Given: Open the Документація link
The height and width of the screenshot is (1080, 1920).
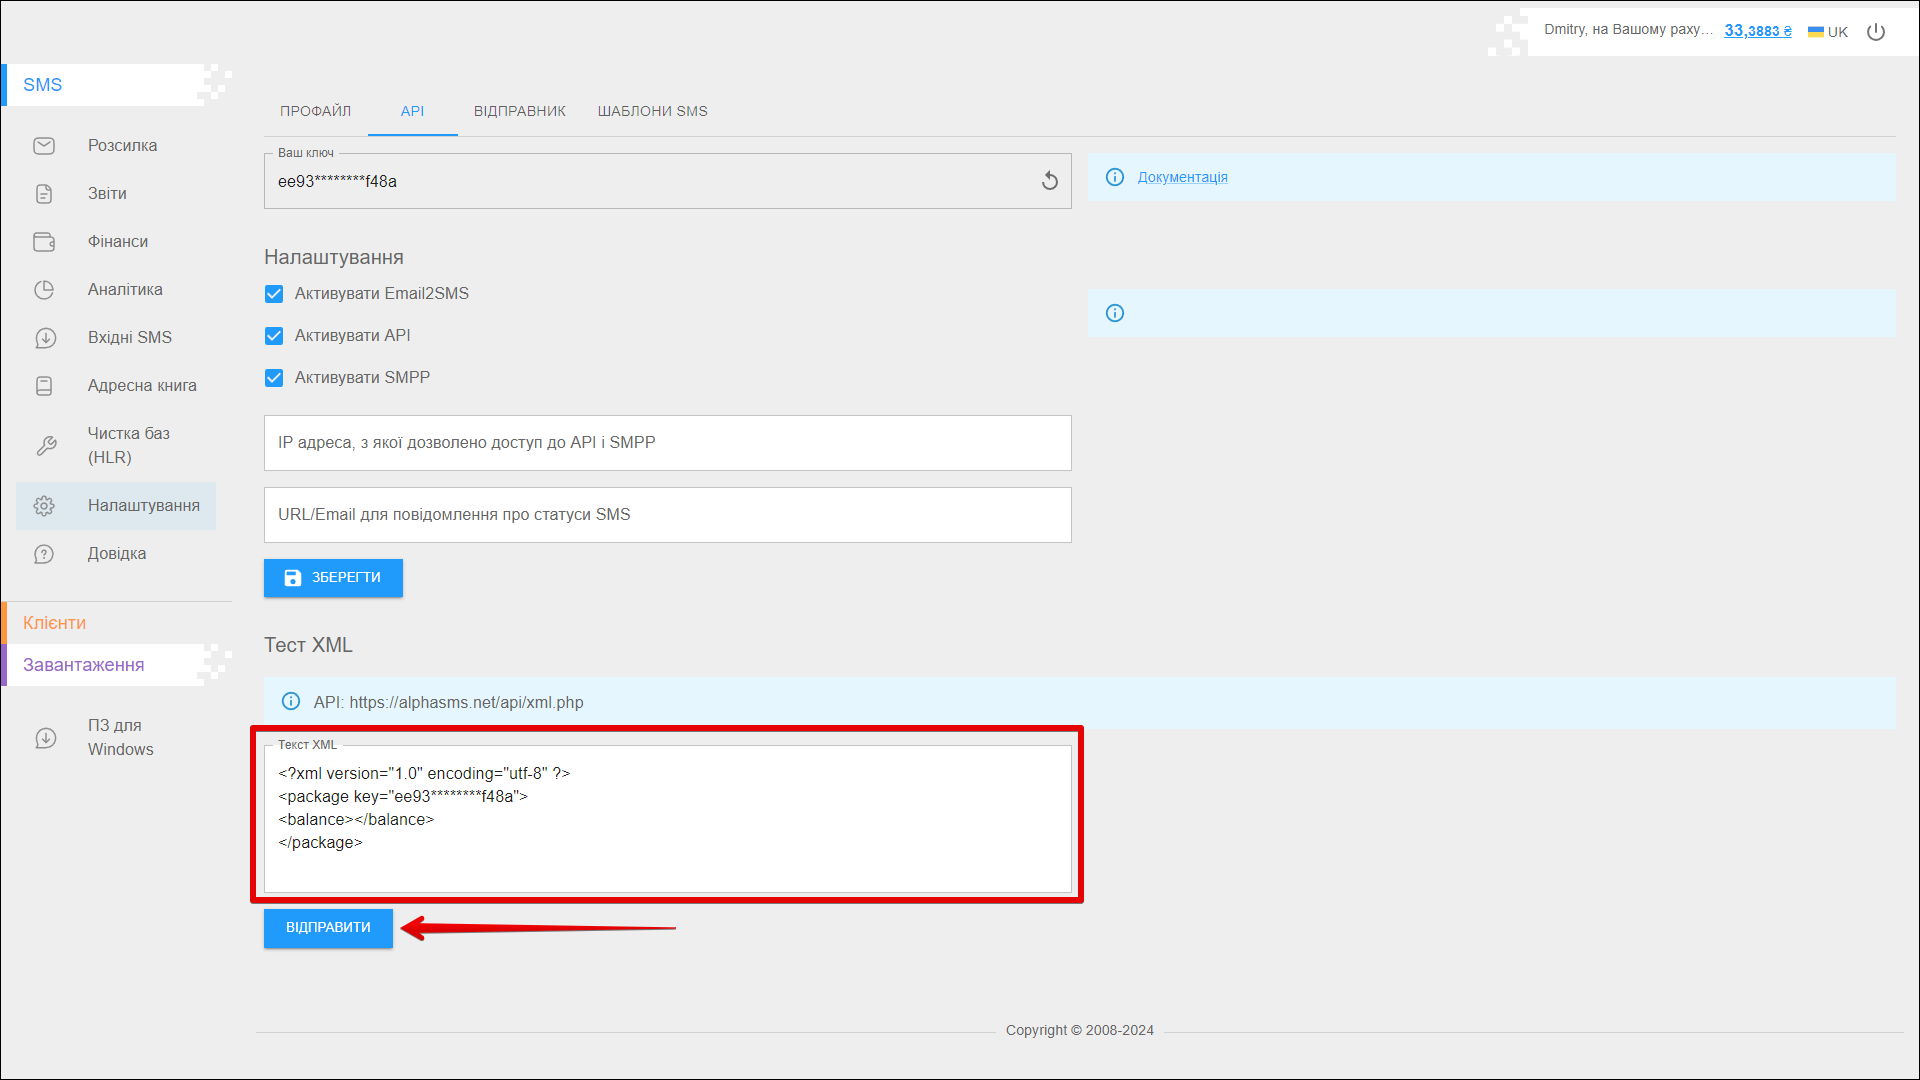Looking at the screenshot, I should [1182, 177].
